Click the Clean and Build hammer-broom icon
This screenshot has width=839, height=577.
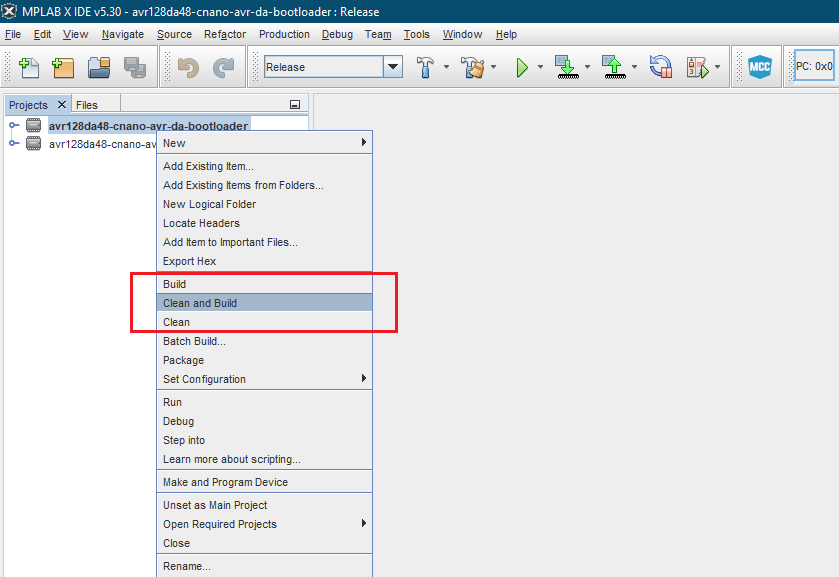point(473,67)
